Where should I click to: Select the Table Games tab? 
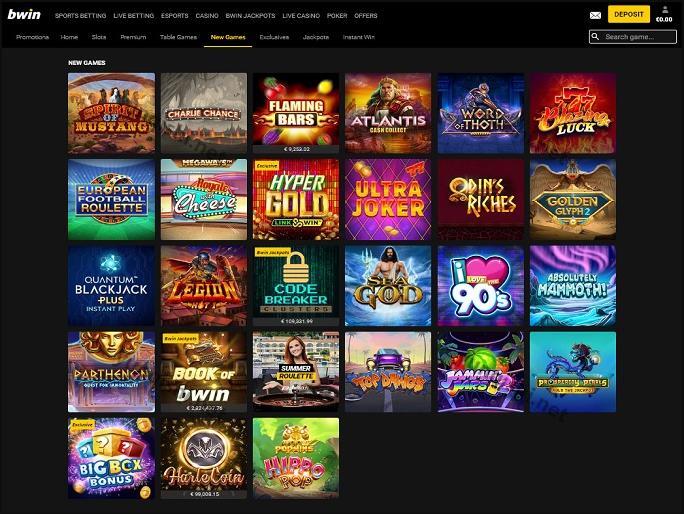click(x=178, y=37)
